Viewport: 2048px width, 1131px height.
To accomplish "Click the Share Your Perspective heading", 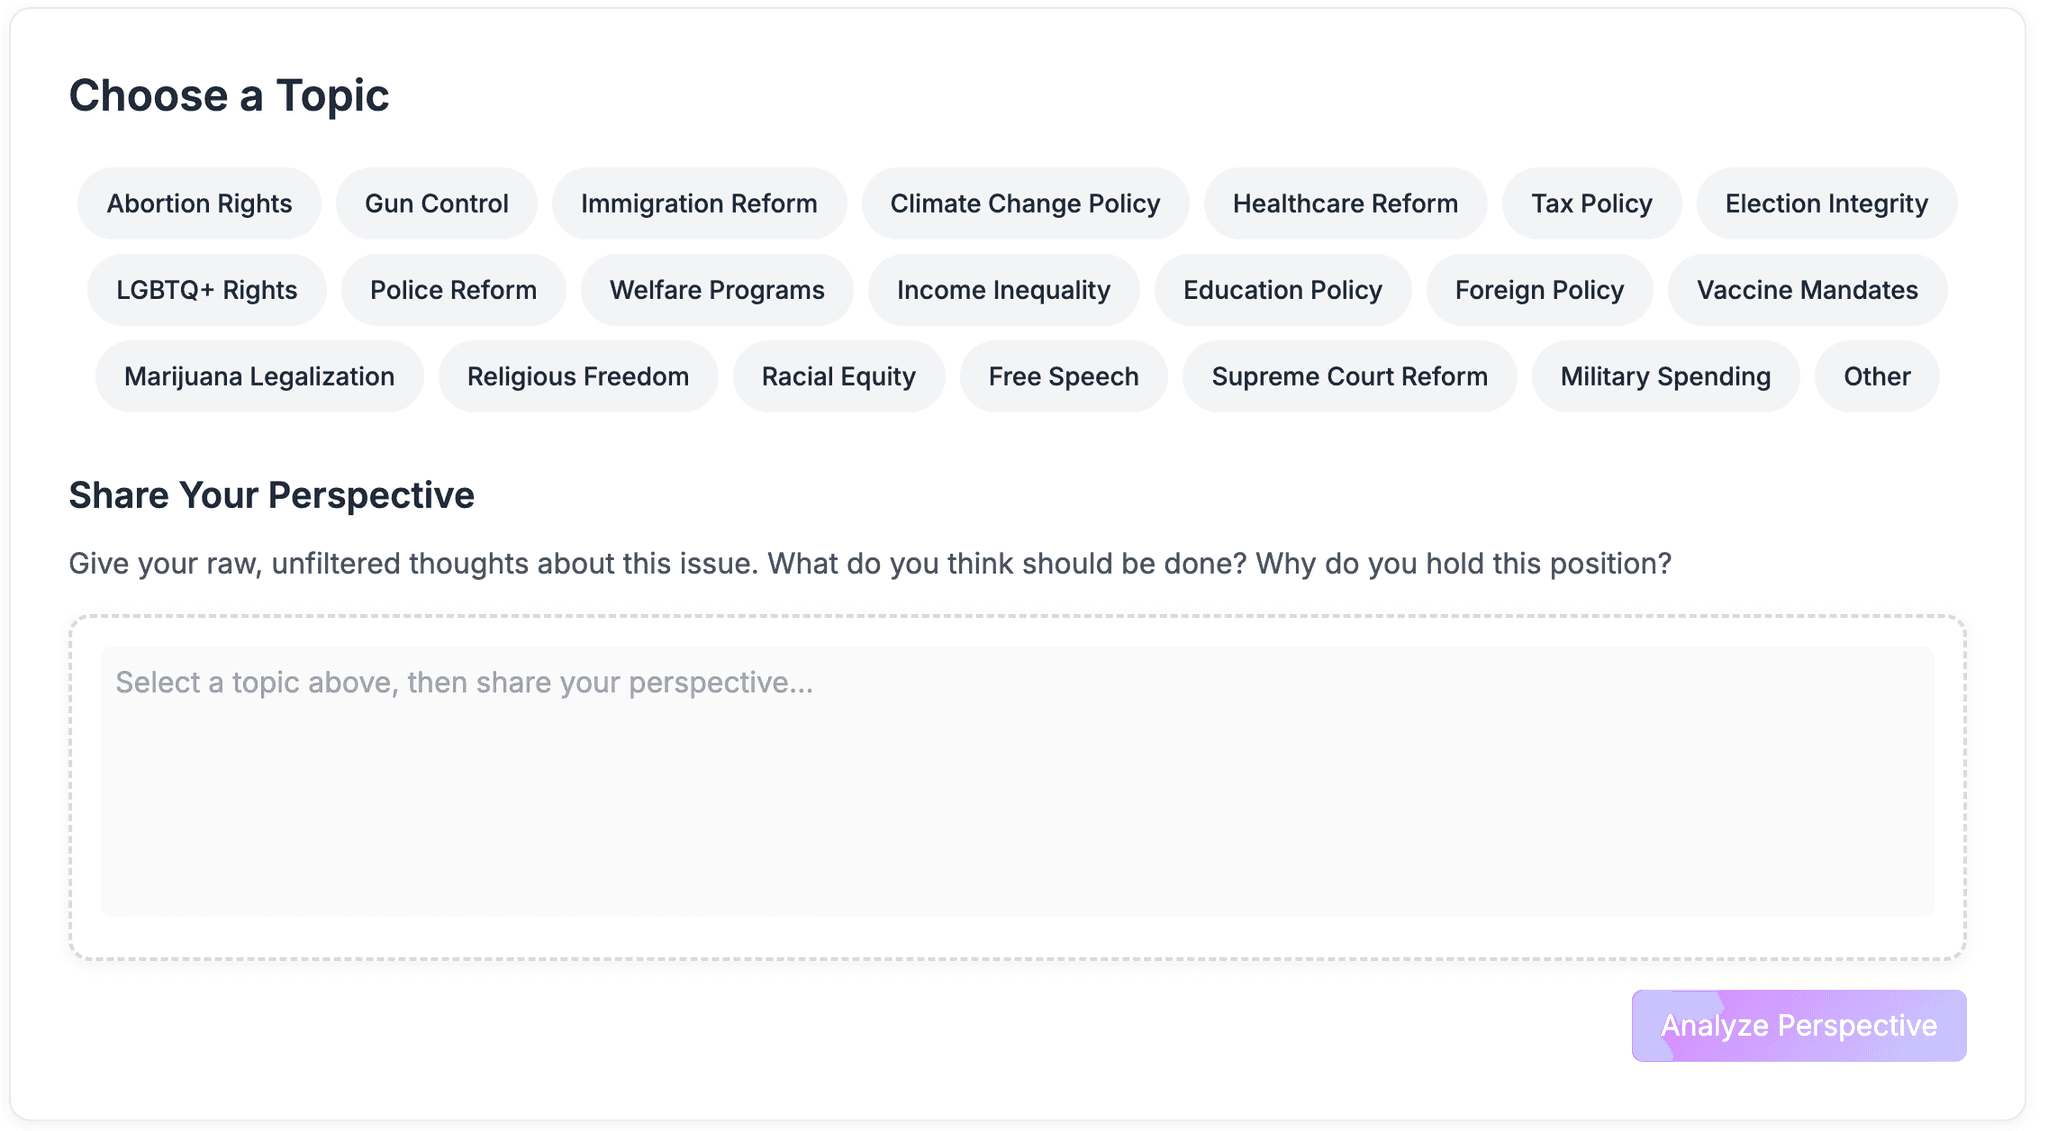I will pos(271,495).
